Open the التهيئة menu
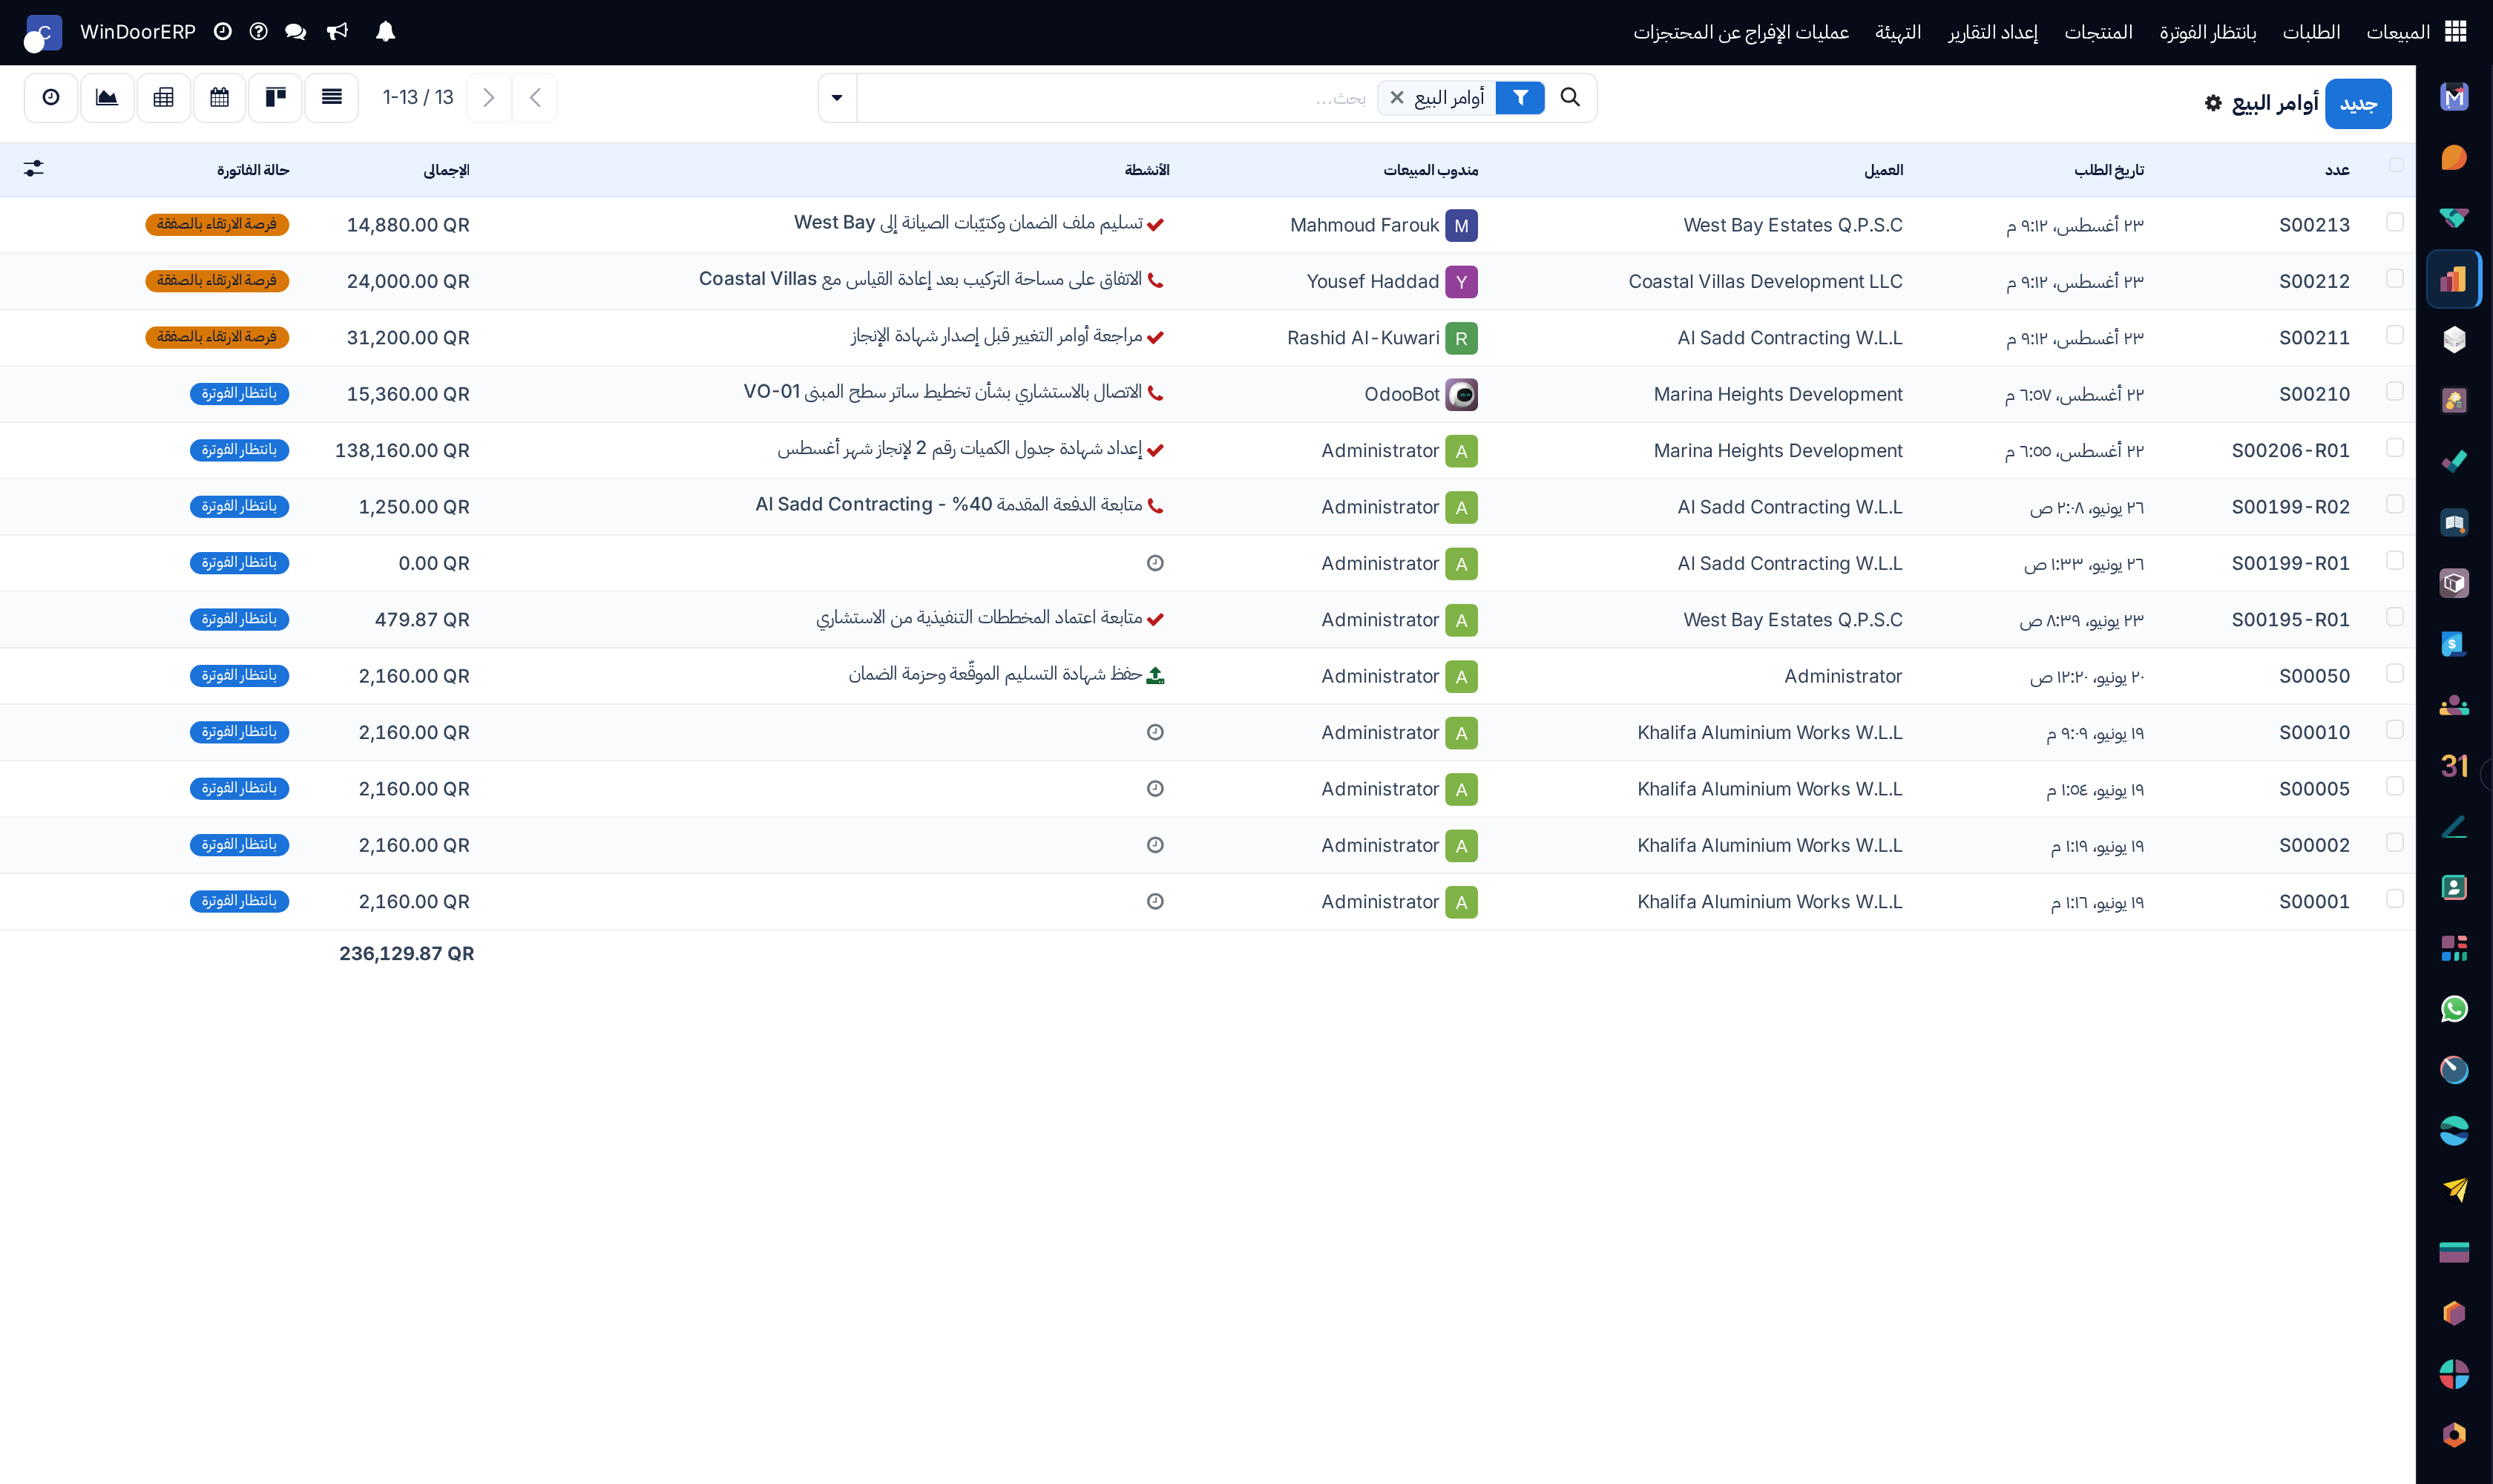2493x1484 pixels. (x=1898, y=32)
